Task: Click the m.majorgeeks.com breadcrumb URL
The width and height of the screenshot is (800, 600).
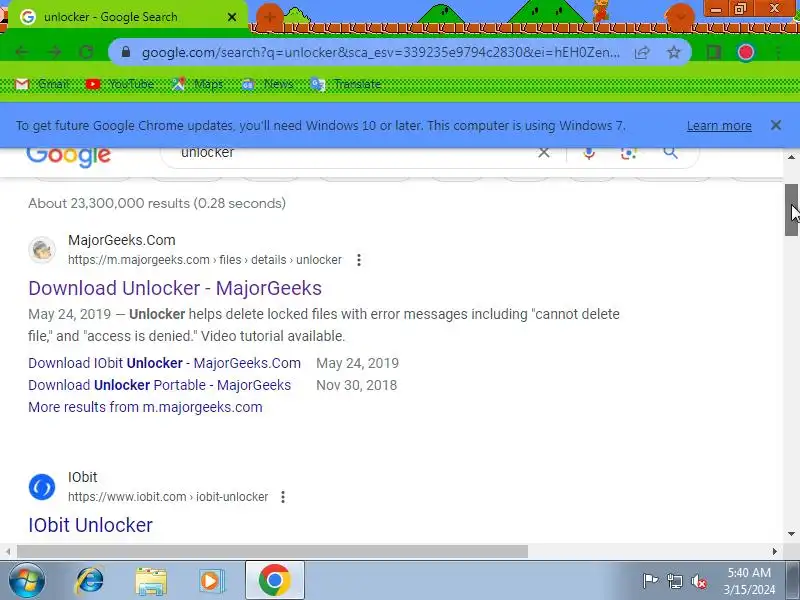Action: pos(205,260)
